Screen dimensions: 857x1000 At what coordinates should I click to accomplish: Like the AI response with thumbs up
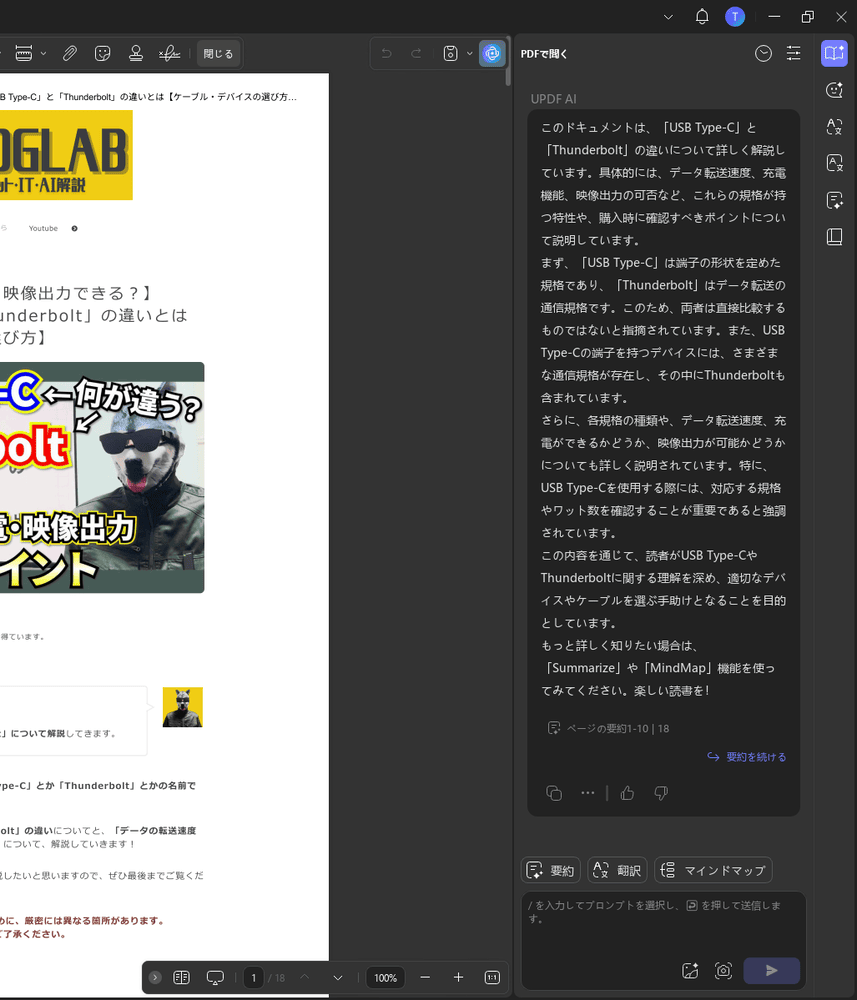(627, 793)
